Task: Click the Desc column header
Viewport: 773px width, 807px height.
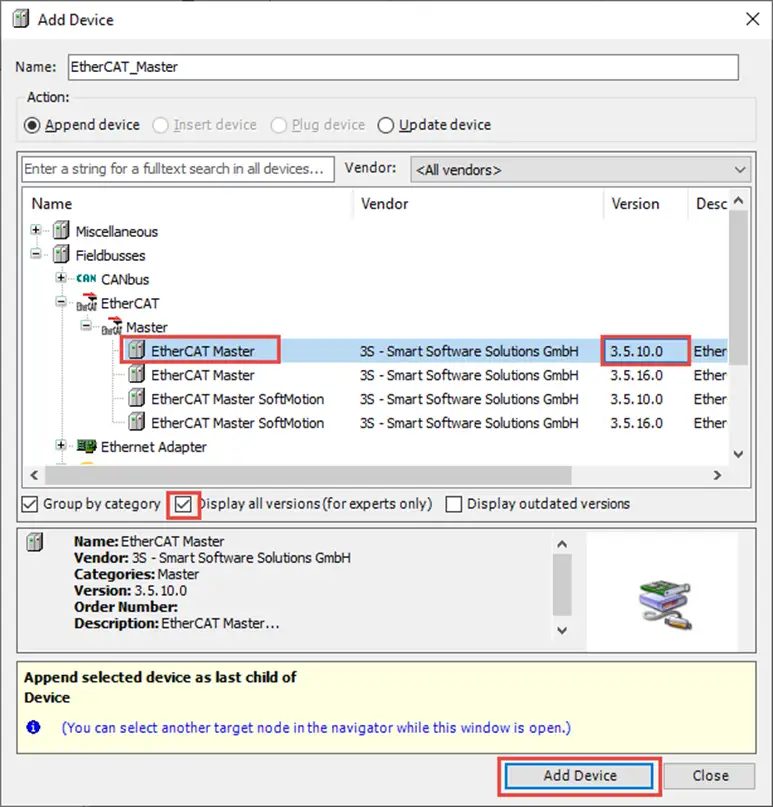Action: tap(708, 204)
